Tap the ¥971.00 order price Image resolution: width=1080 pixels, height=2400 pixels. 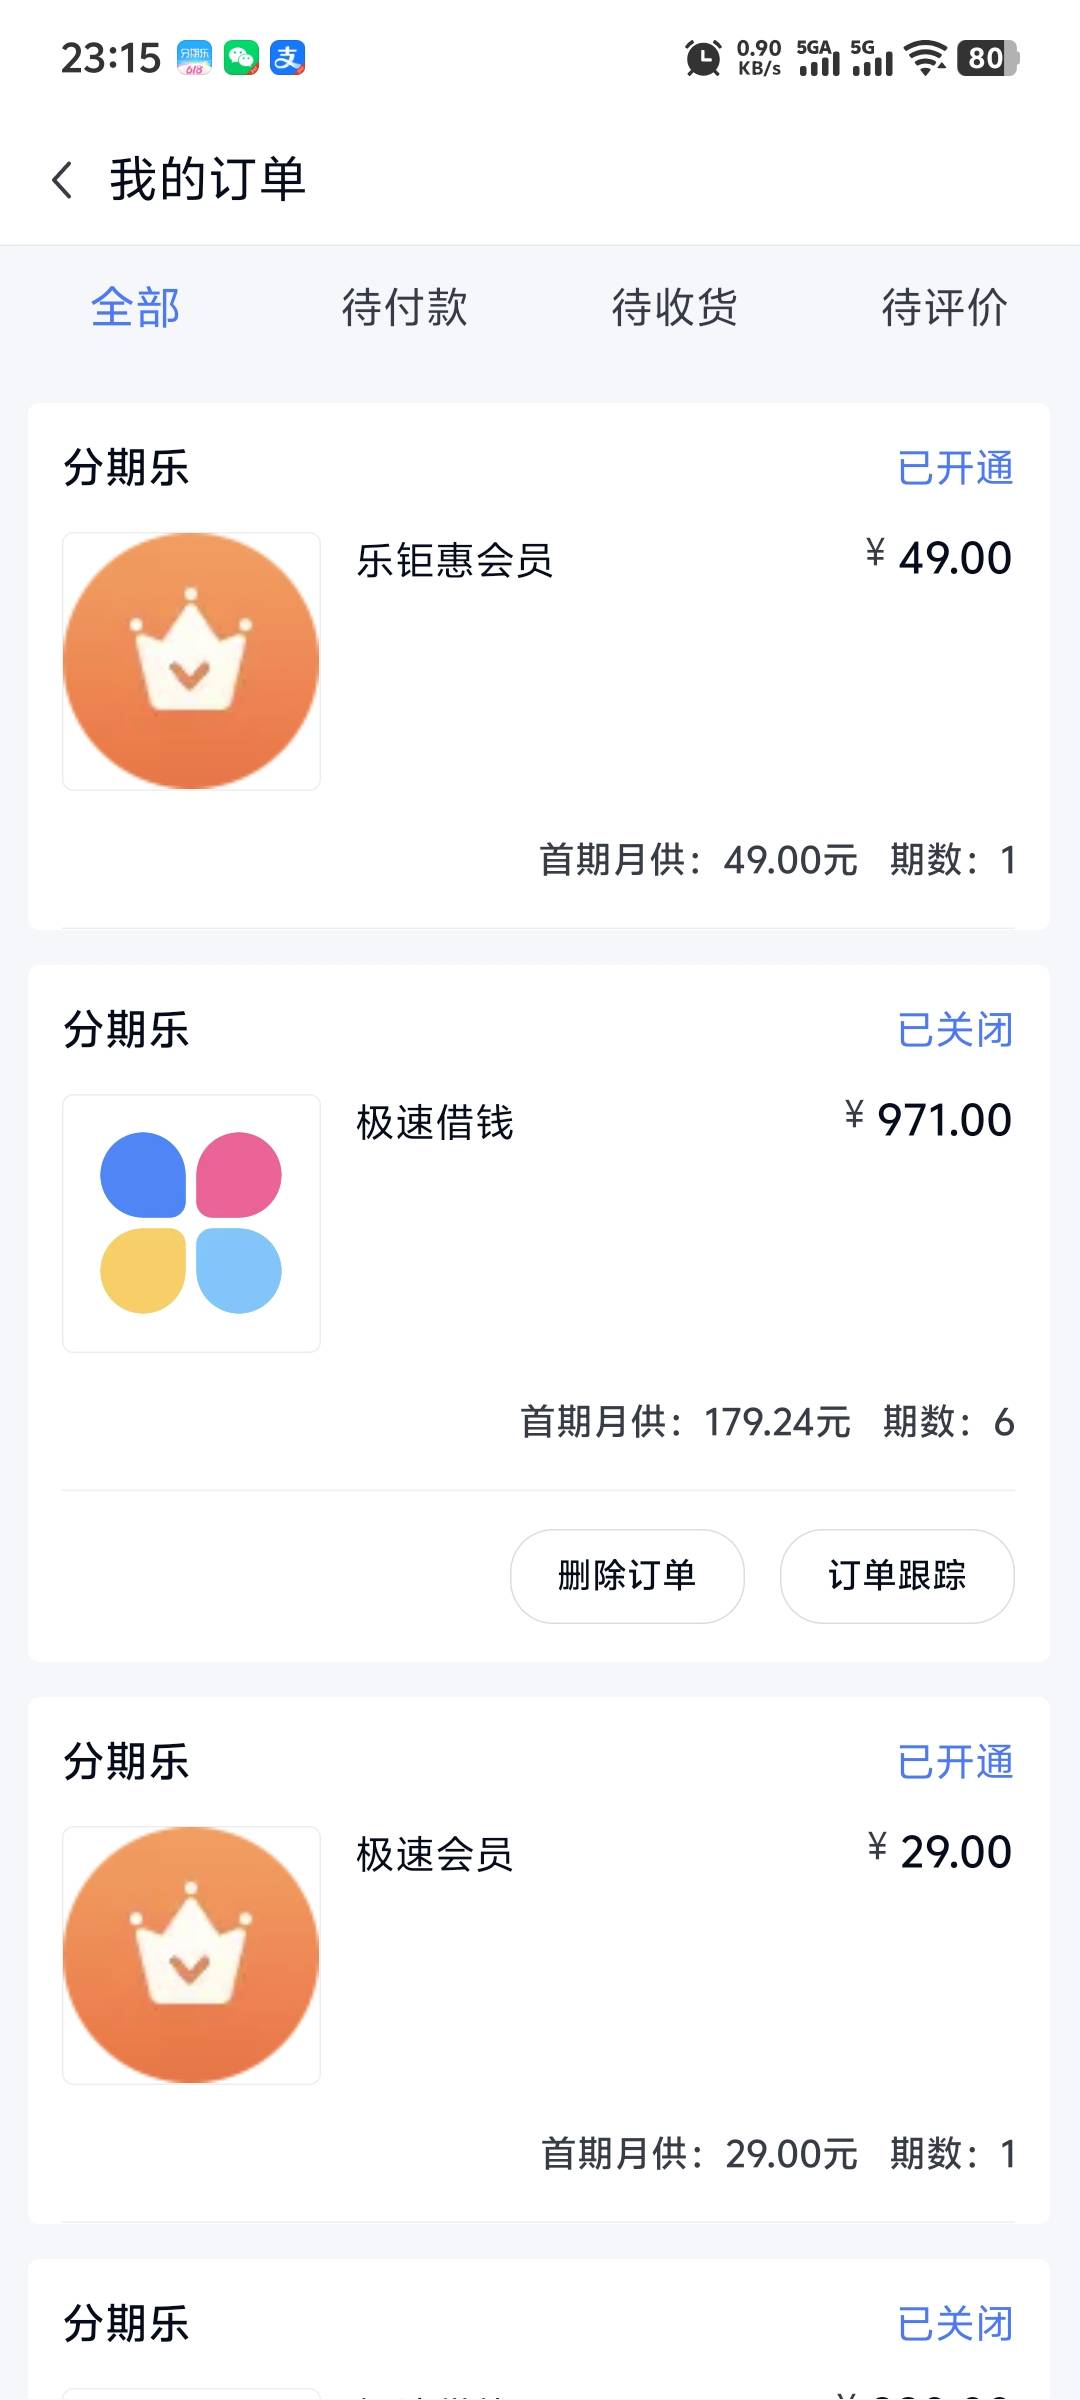tap(928, 1120)
